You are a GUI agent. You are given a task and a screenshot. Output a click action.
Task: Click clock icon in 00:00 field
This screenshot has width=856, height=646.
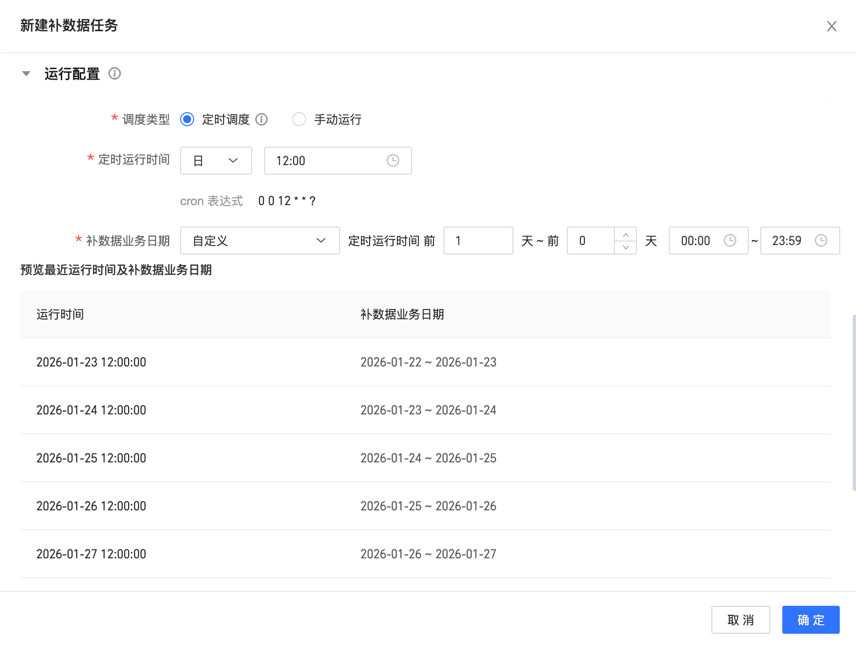click(730, 241)
